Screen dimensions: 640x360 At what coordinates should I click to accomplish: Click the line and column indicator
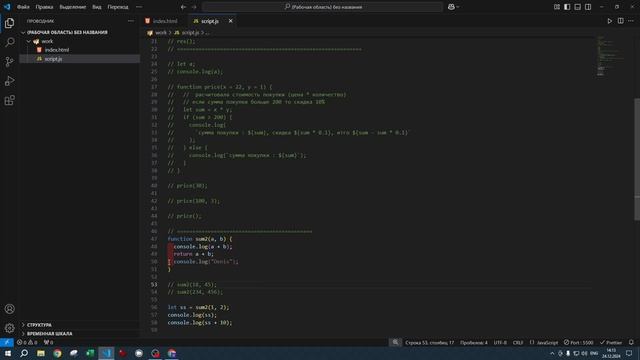[x=429, y=342]
